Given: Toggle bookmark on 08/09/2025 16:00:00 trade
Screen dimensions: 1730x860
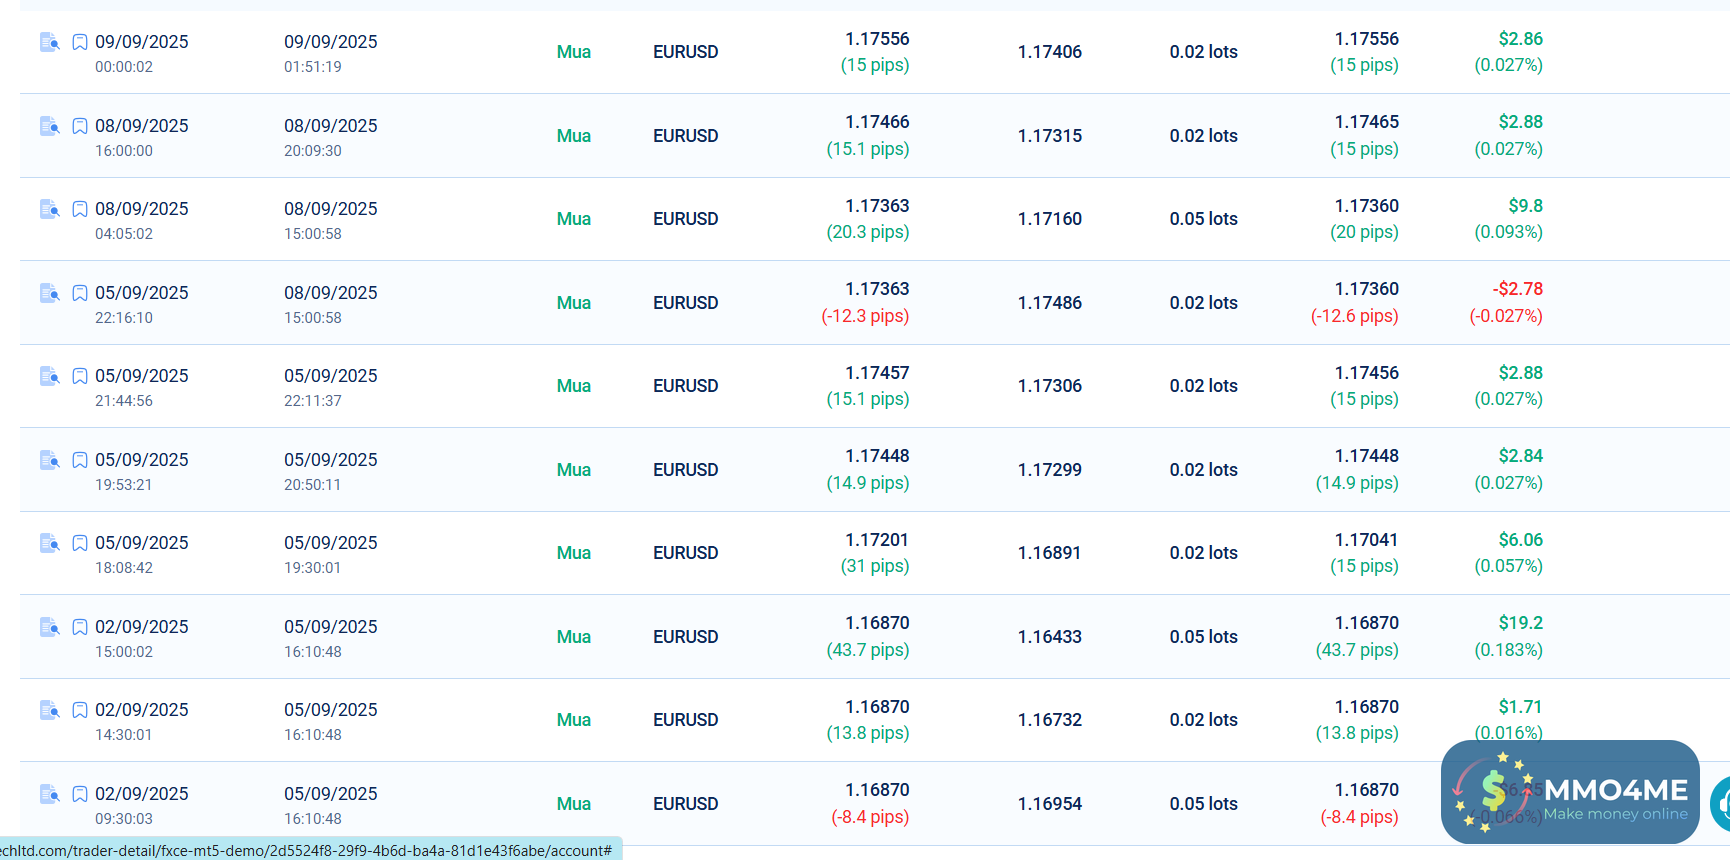Looking at the screenshot, I should point(80,126).
